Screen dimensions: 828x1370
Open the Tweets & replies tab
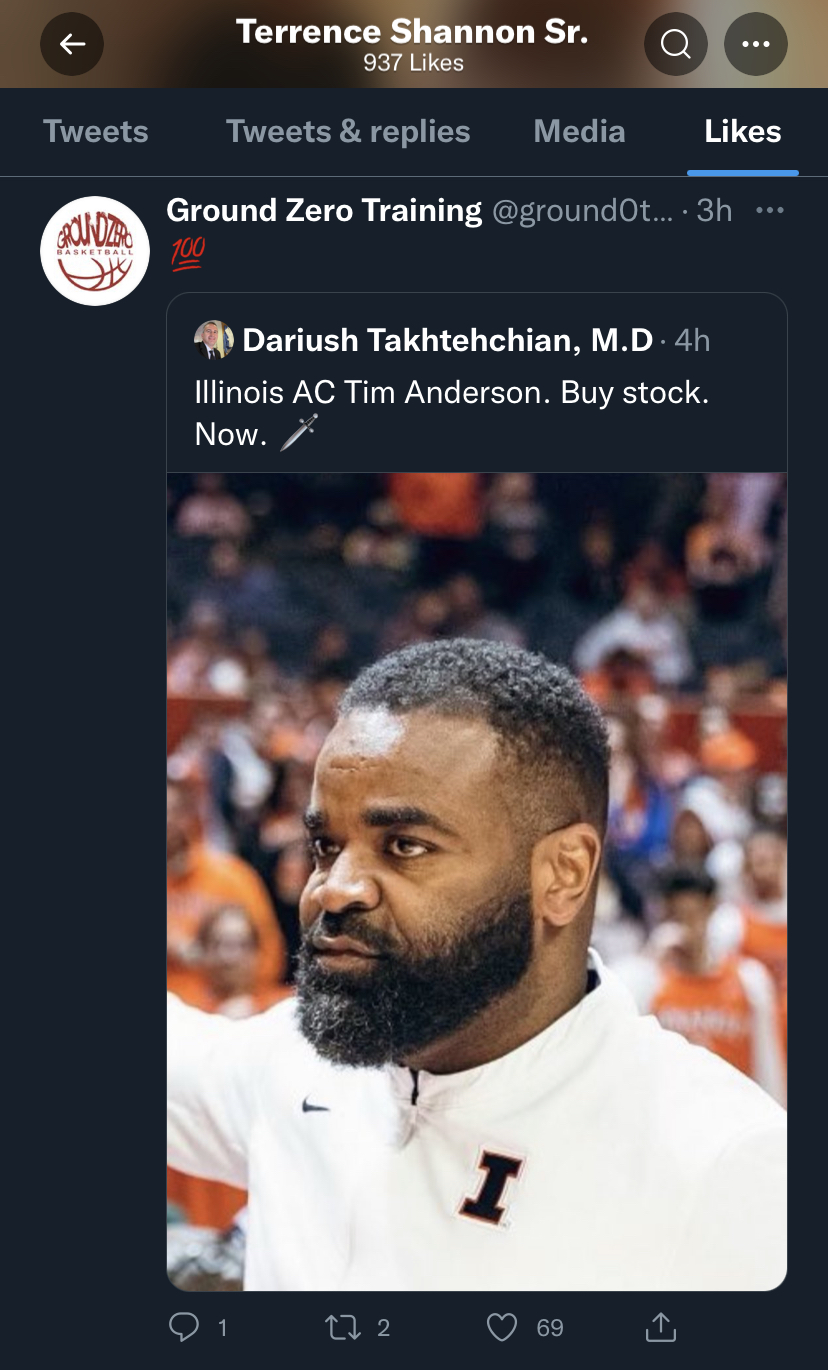point(348,132)
